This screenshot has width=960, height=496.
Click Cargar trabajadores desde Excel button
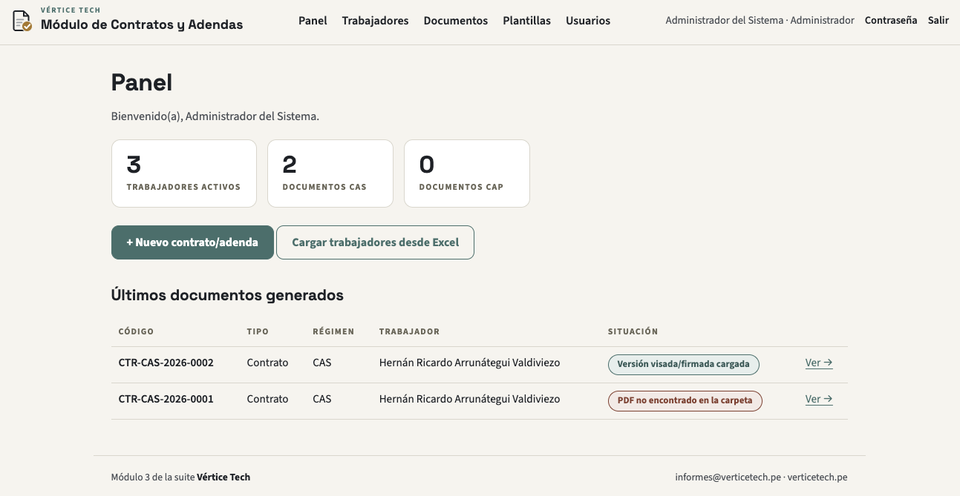pos(375,242)
